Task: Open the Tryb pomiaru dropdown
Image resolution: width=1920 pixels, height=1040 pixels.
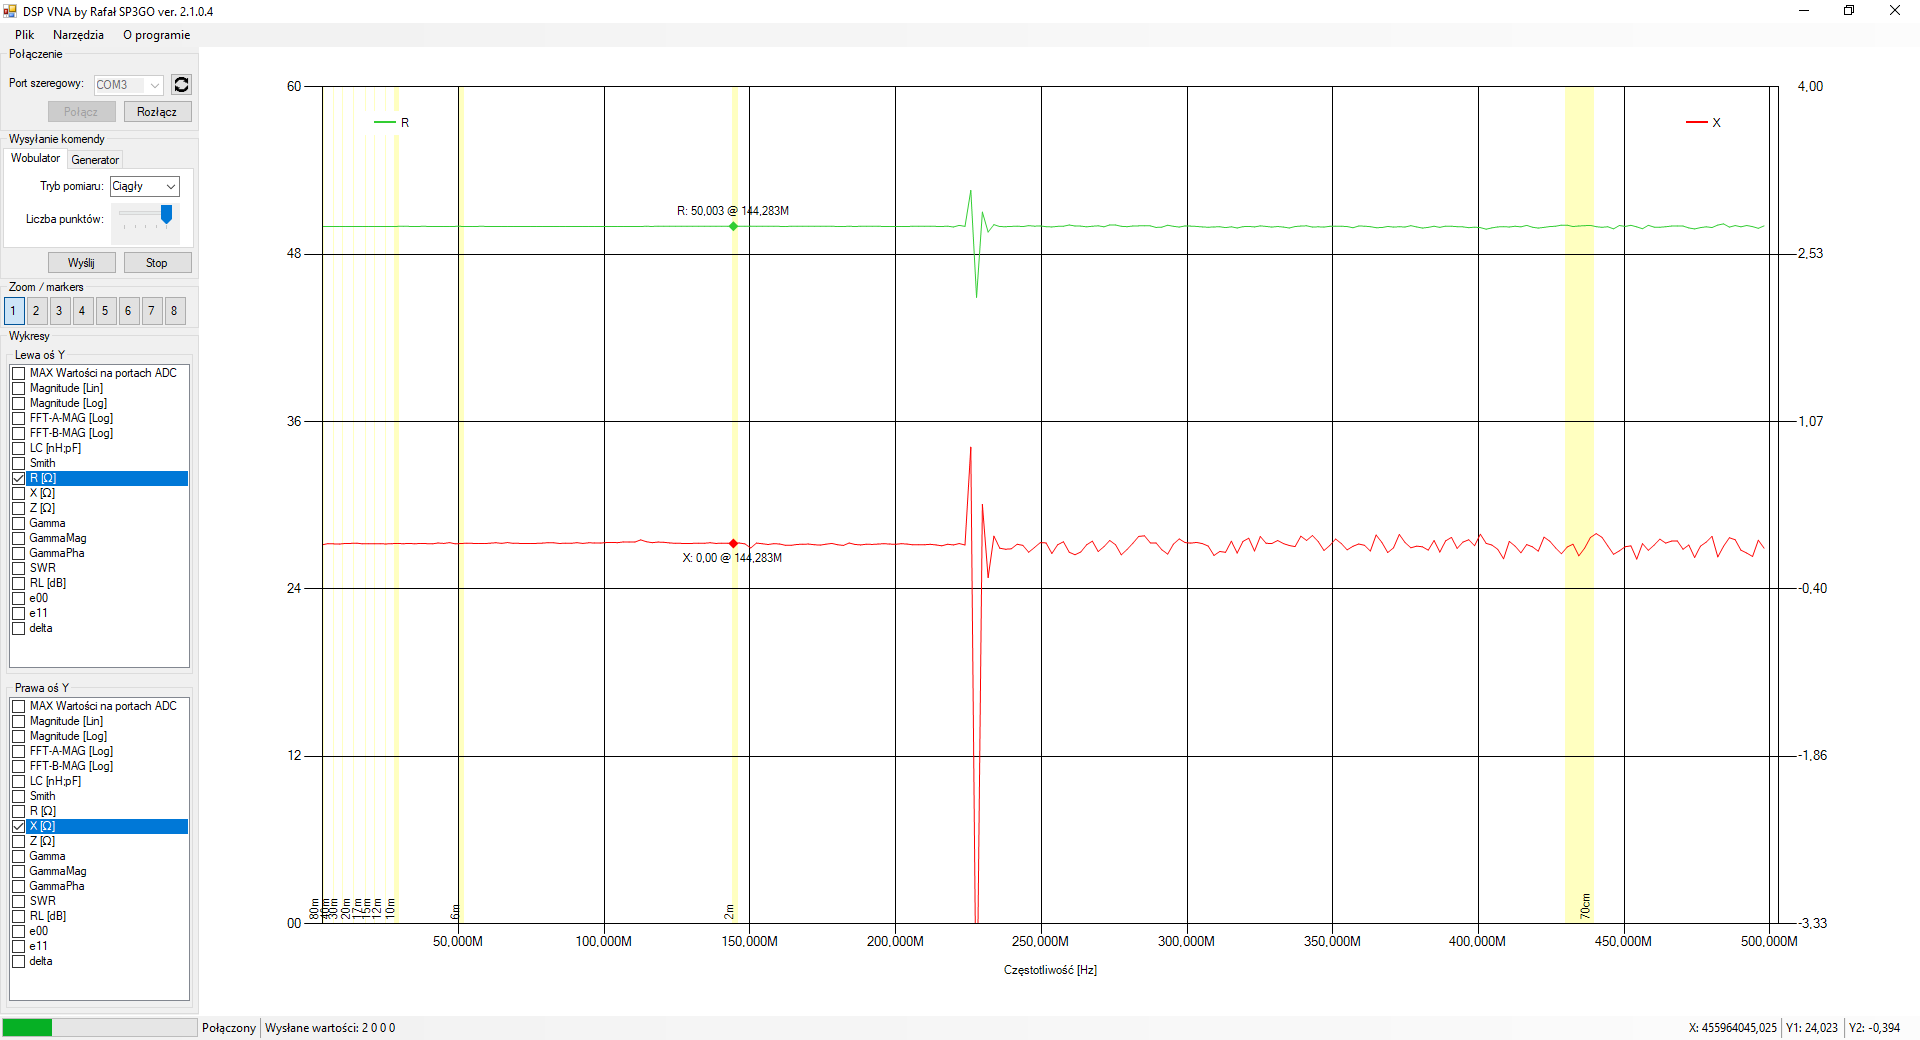Action: click(x=144, y=186)
